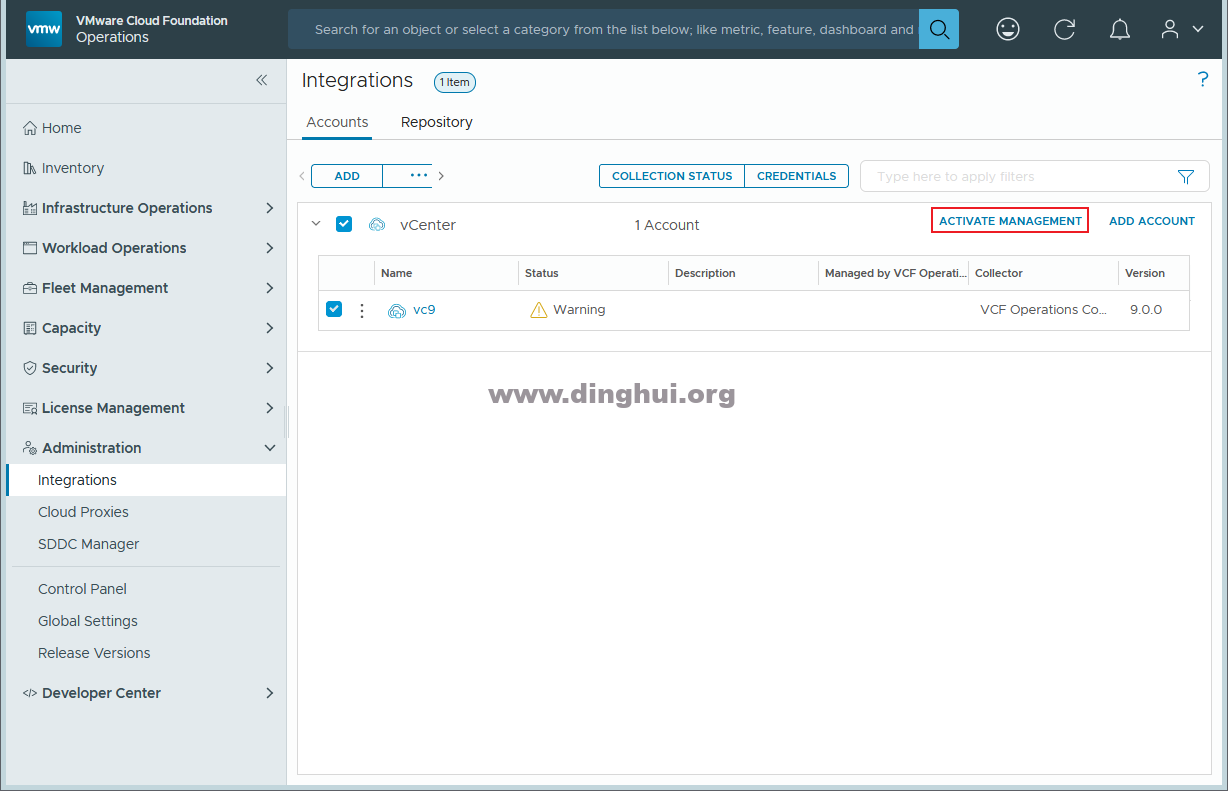Click the CREDENTIALS button
1228x791 pixels.
(x=797, y=176)
